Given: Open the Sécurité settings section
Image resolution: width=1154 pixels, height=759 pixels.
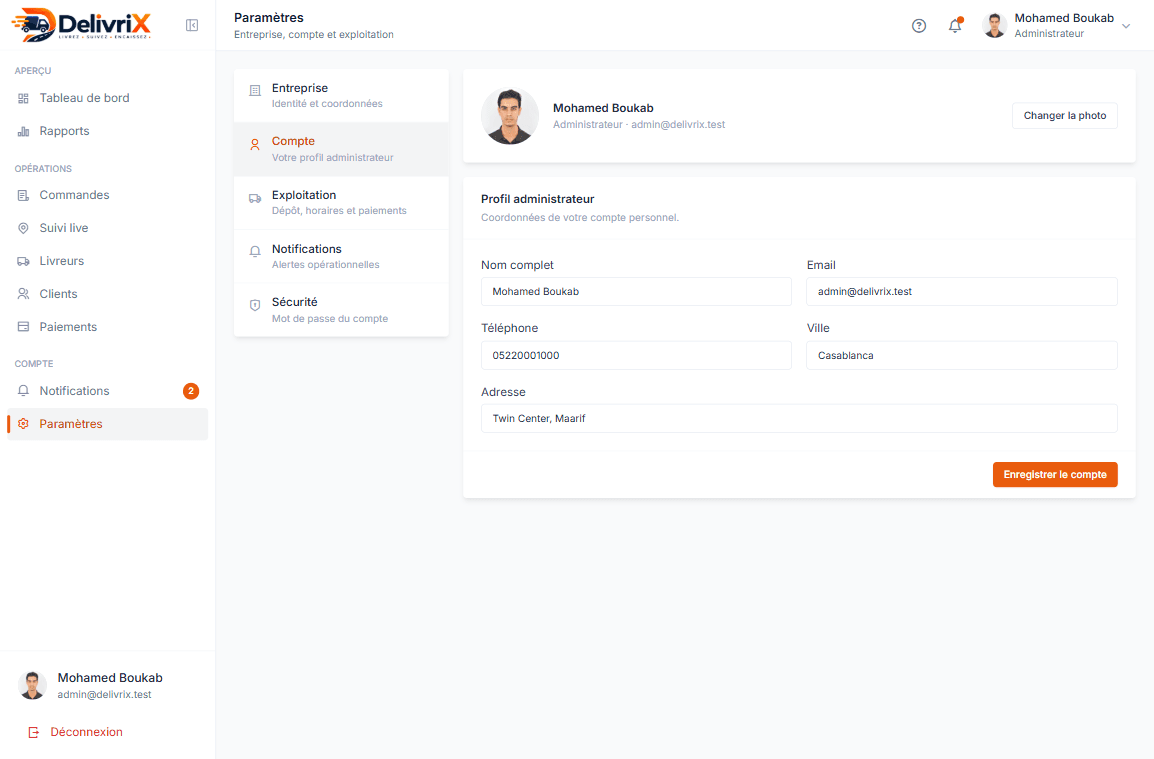Looking at the screenshot, I should tap(341, 310).
